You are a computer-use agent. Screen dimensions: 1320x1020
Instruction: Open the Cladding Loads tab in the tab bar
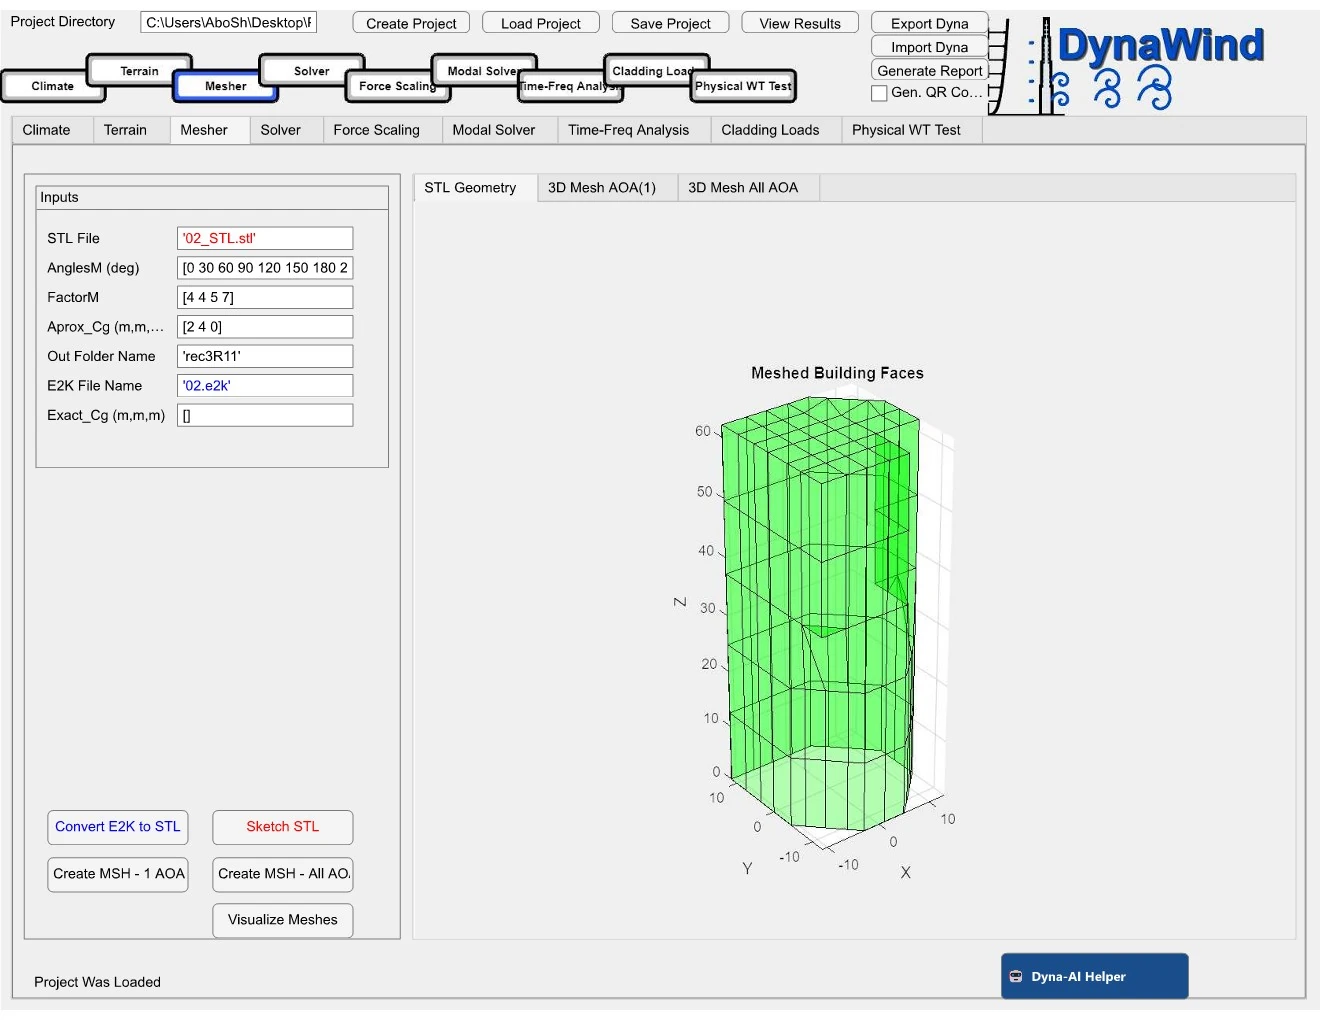tap(769, 130)
